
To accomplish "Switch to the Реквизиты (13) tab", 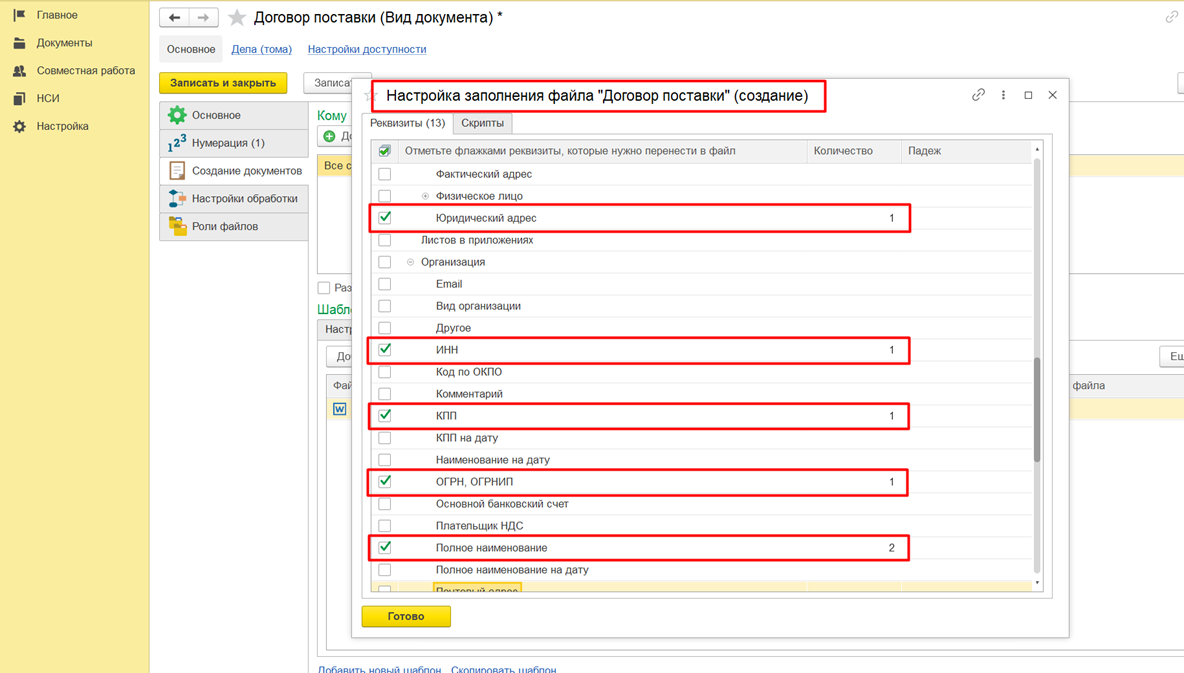I will (407, 123).
